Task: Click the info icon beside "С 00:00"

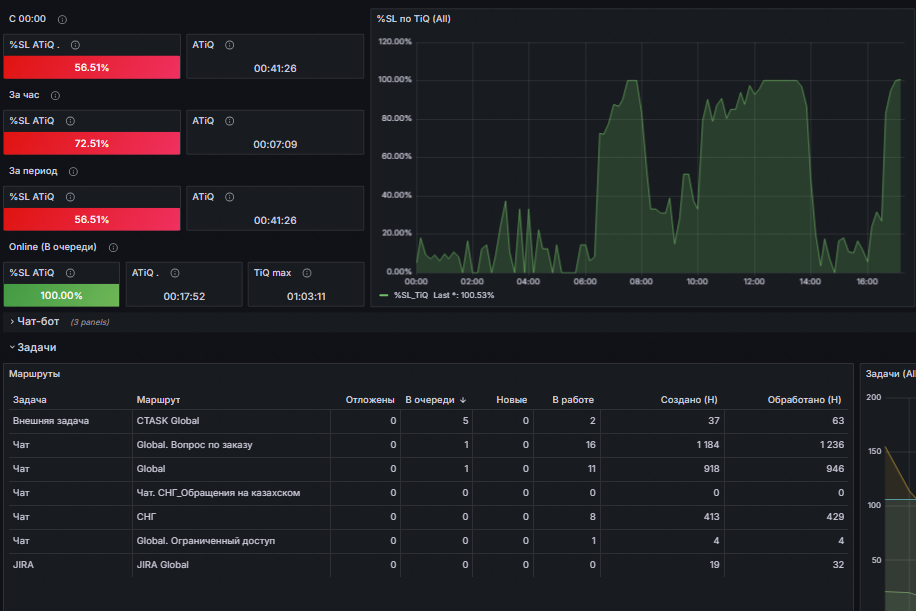Action: [x=62, y=19]
